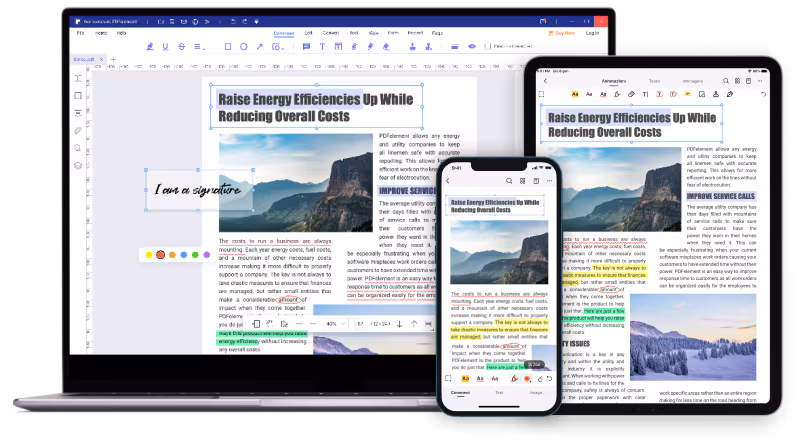This screenshot has height=444, width=798.
Task: Click the Log In button on the laptop
Action: coord(592,33)
